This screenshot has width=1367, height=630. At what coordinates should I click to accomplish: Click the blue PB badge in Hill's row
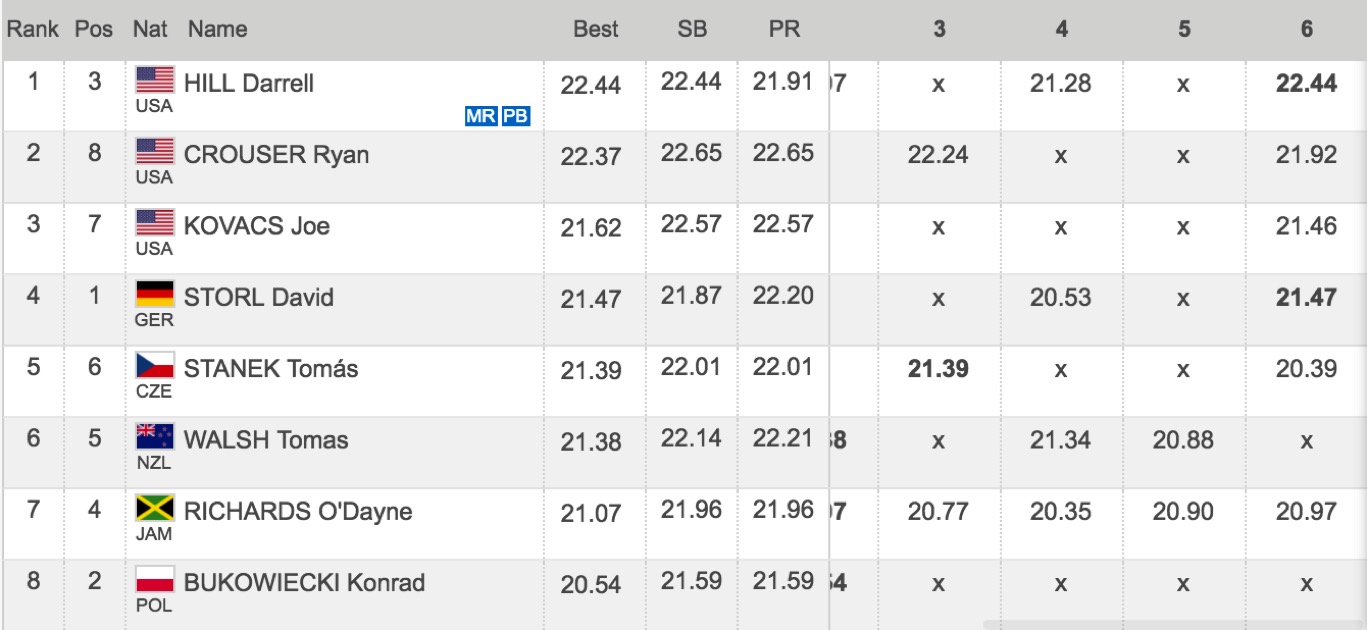coord(515,116)
